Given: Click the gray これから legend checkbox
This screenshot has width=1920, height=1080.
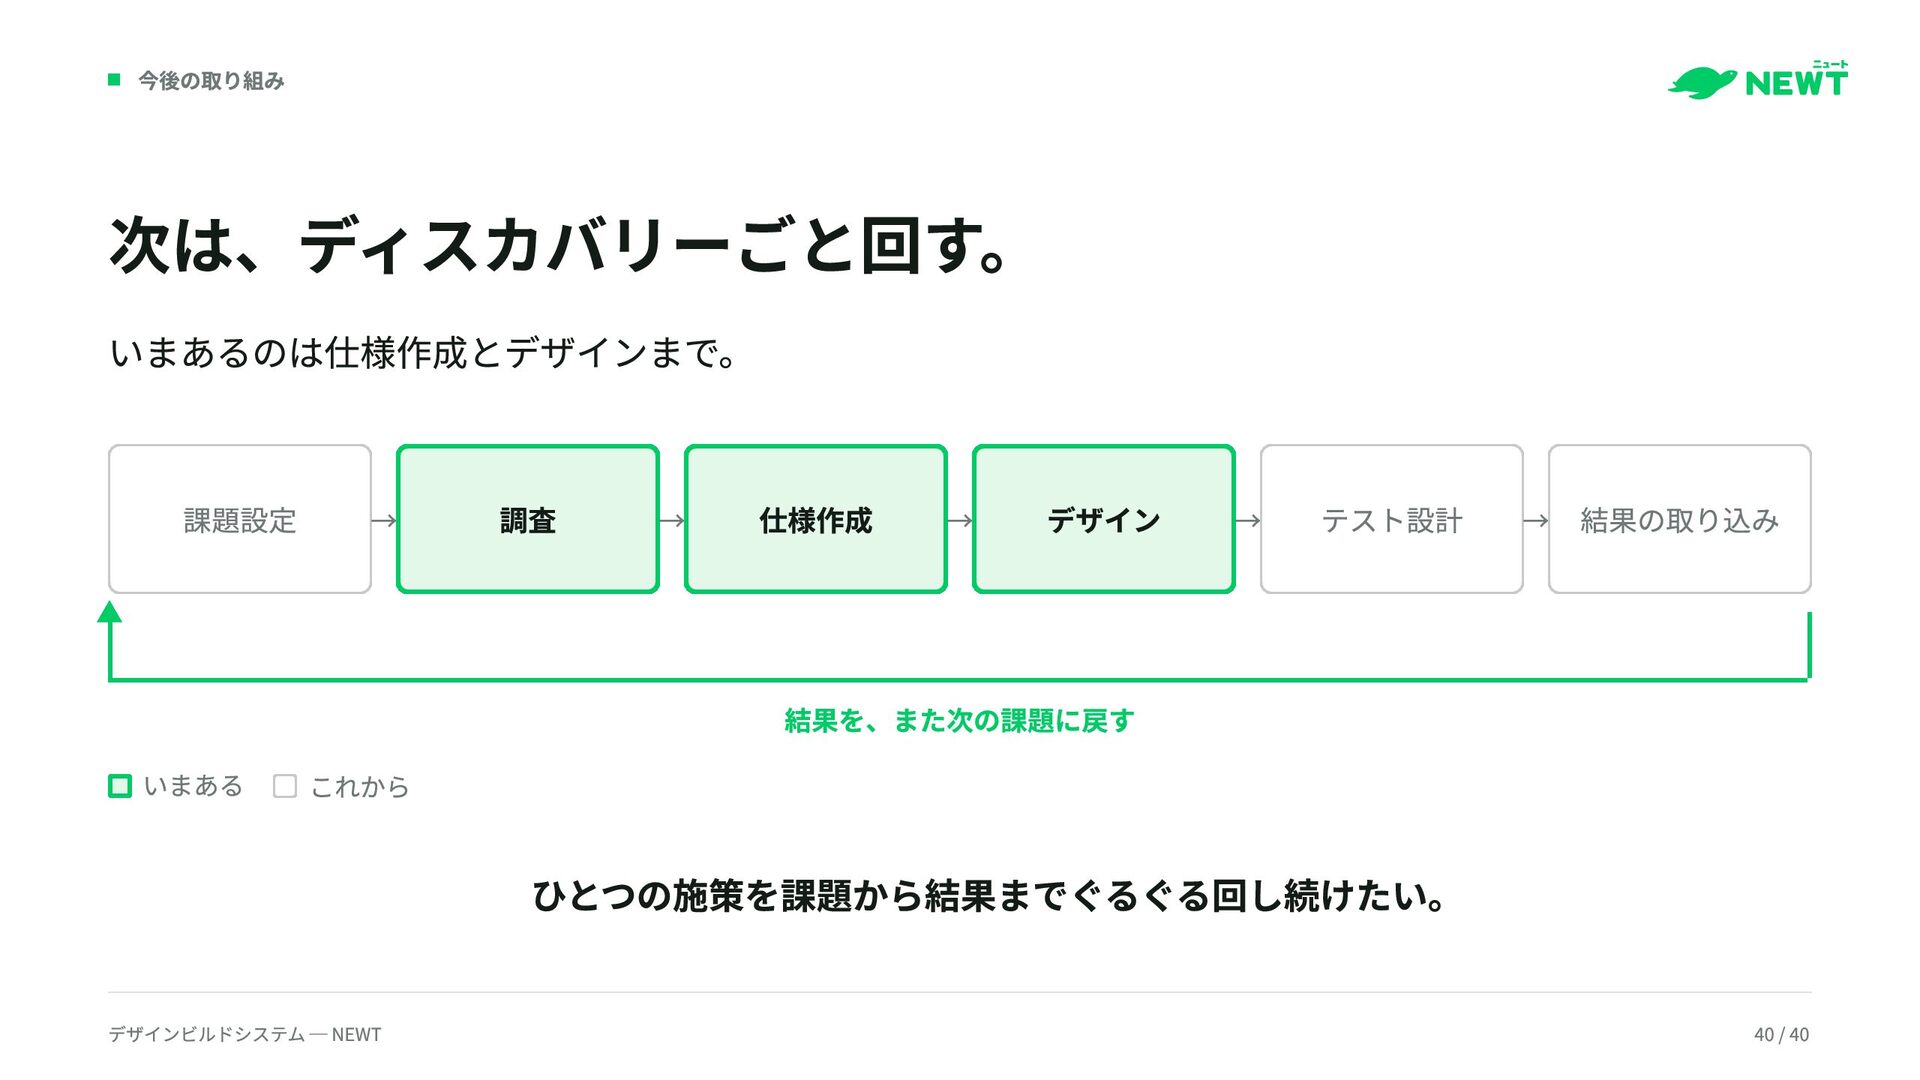Looking at the screenshot, I should click(x=285, y=786).
